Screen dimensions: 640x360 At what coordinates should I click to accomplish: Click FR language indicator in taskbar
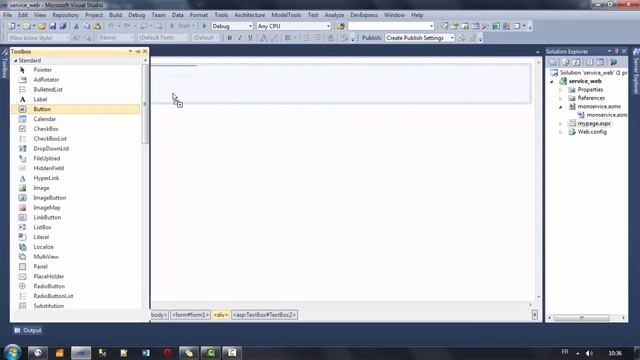tap(565, 352)
